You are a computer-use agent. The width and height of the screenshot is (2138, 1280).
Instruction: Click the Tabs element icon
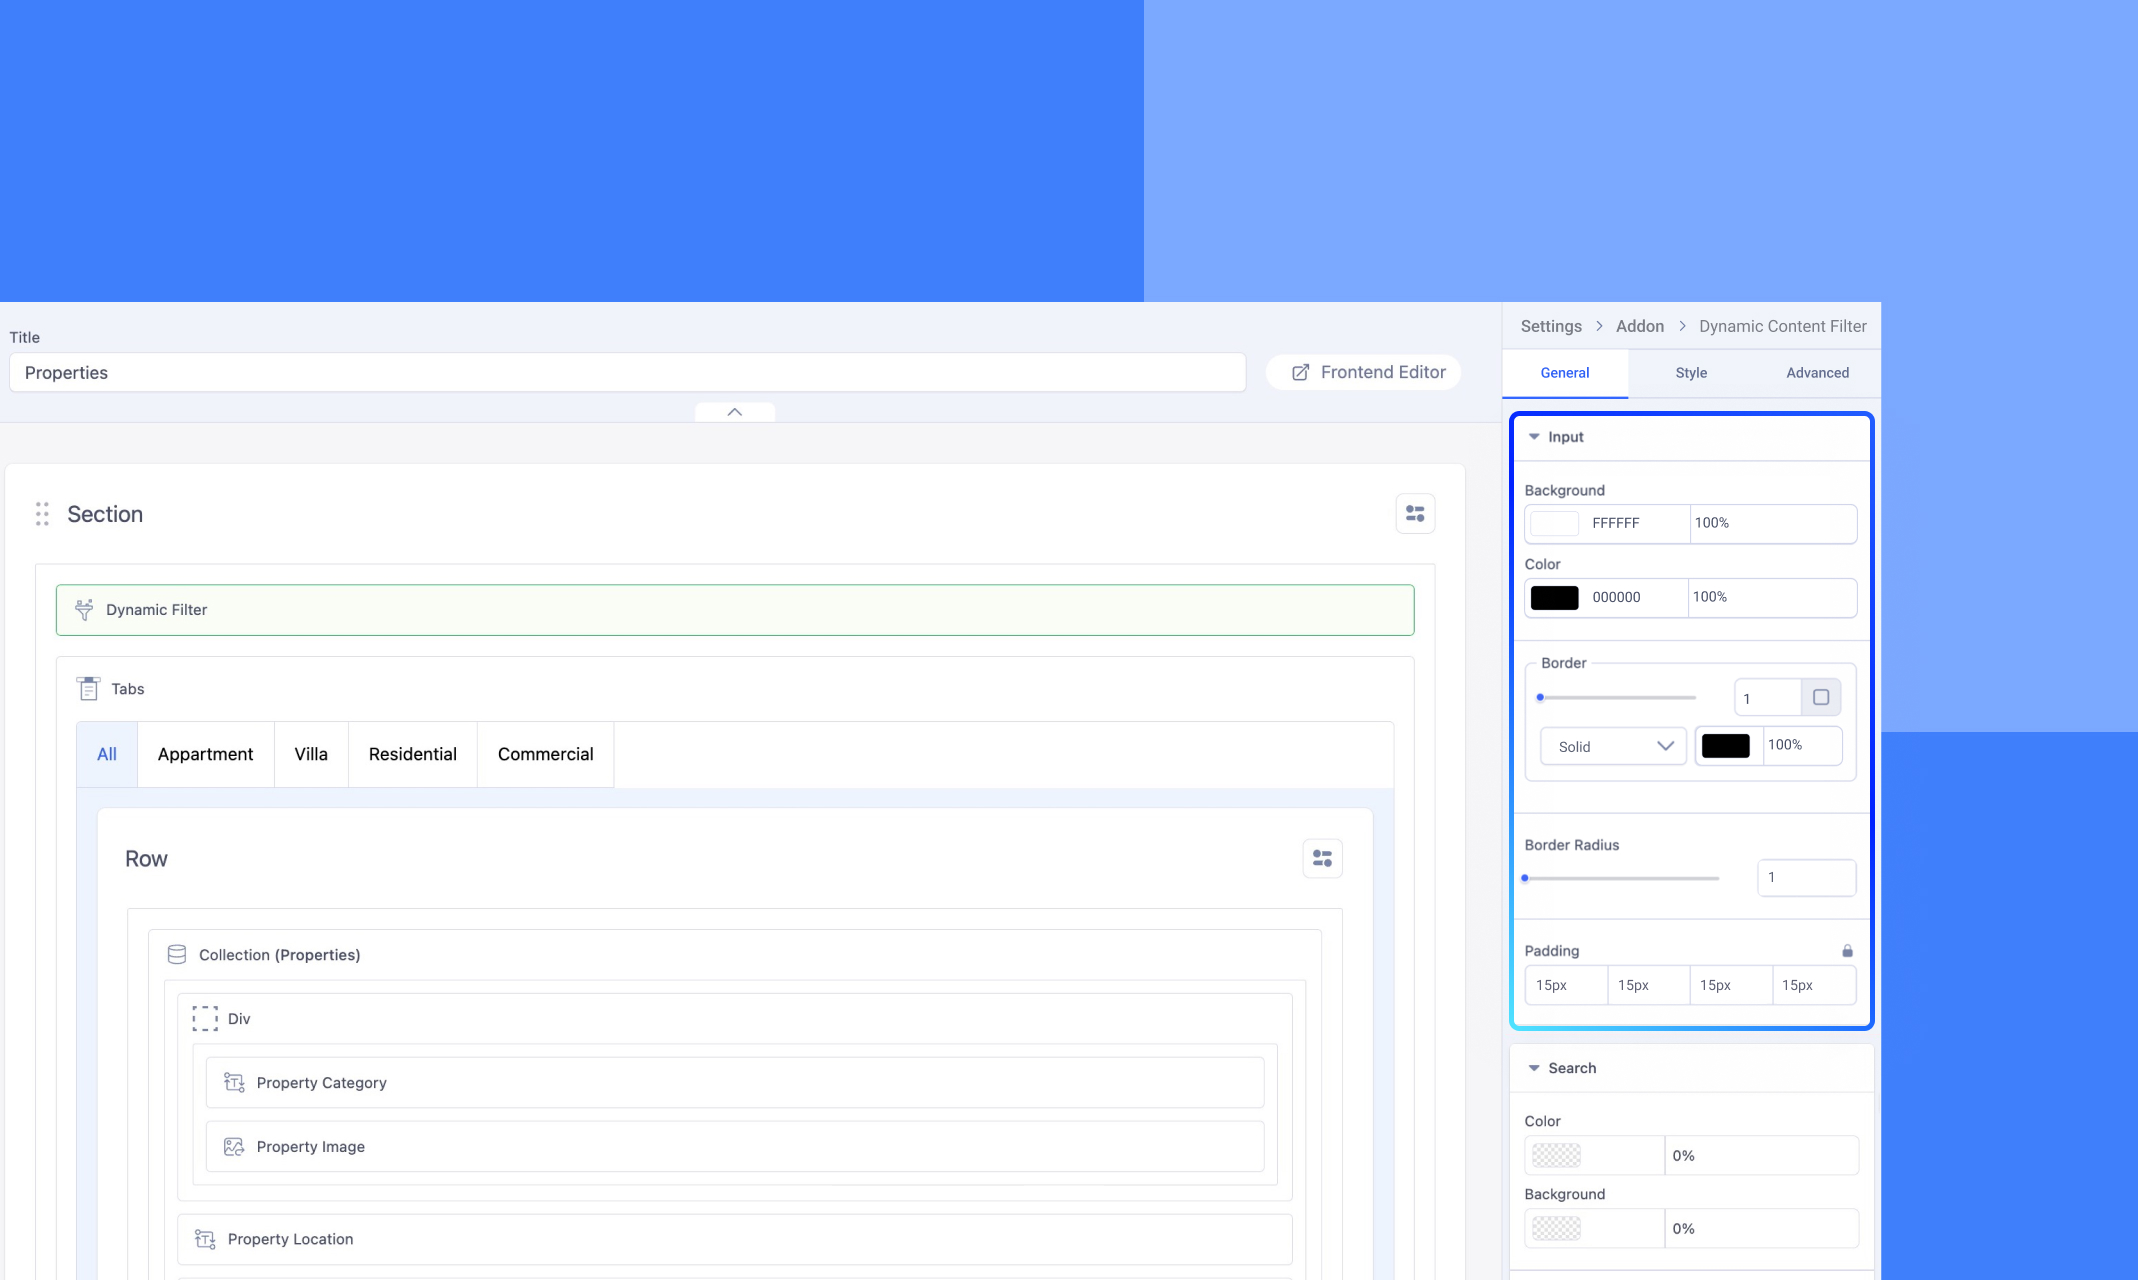point(89,688)
